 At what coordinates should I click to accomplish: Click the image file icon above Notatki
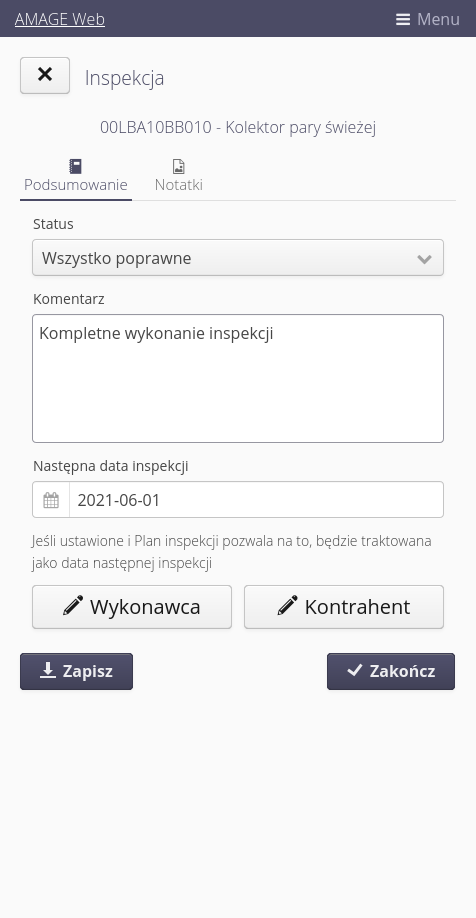179,166
